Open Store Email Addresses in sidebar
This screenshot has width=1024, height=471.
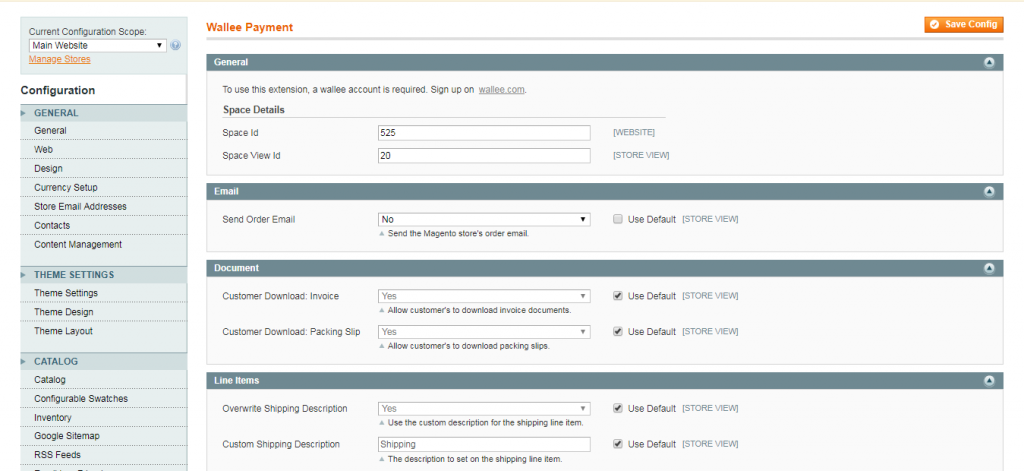pyautogui.click(x=103, y=206)
